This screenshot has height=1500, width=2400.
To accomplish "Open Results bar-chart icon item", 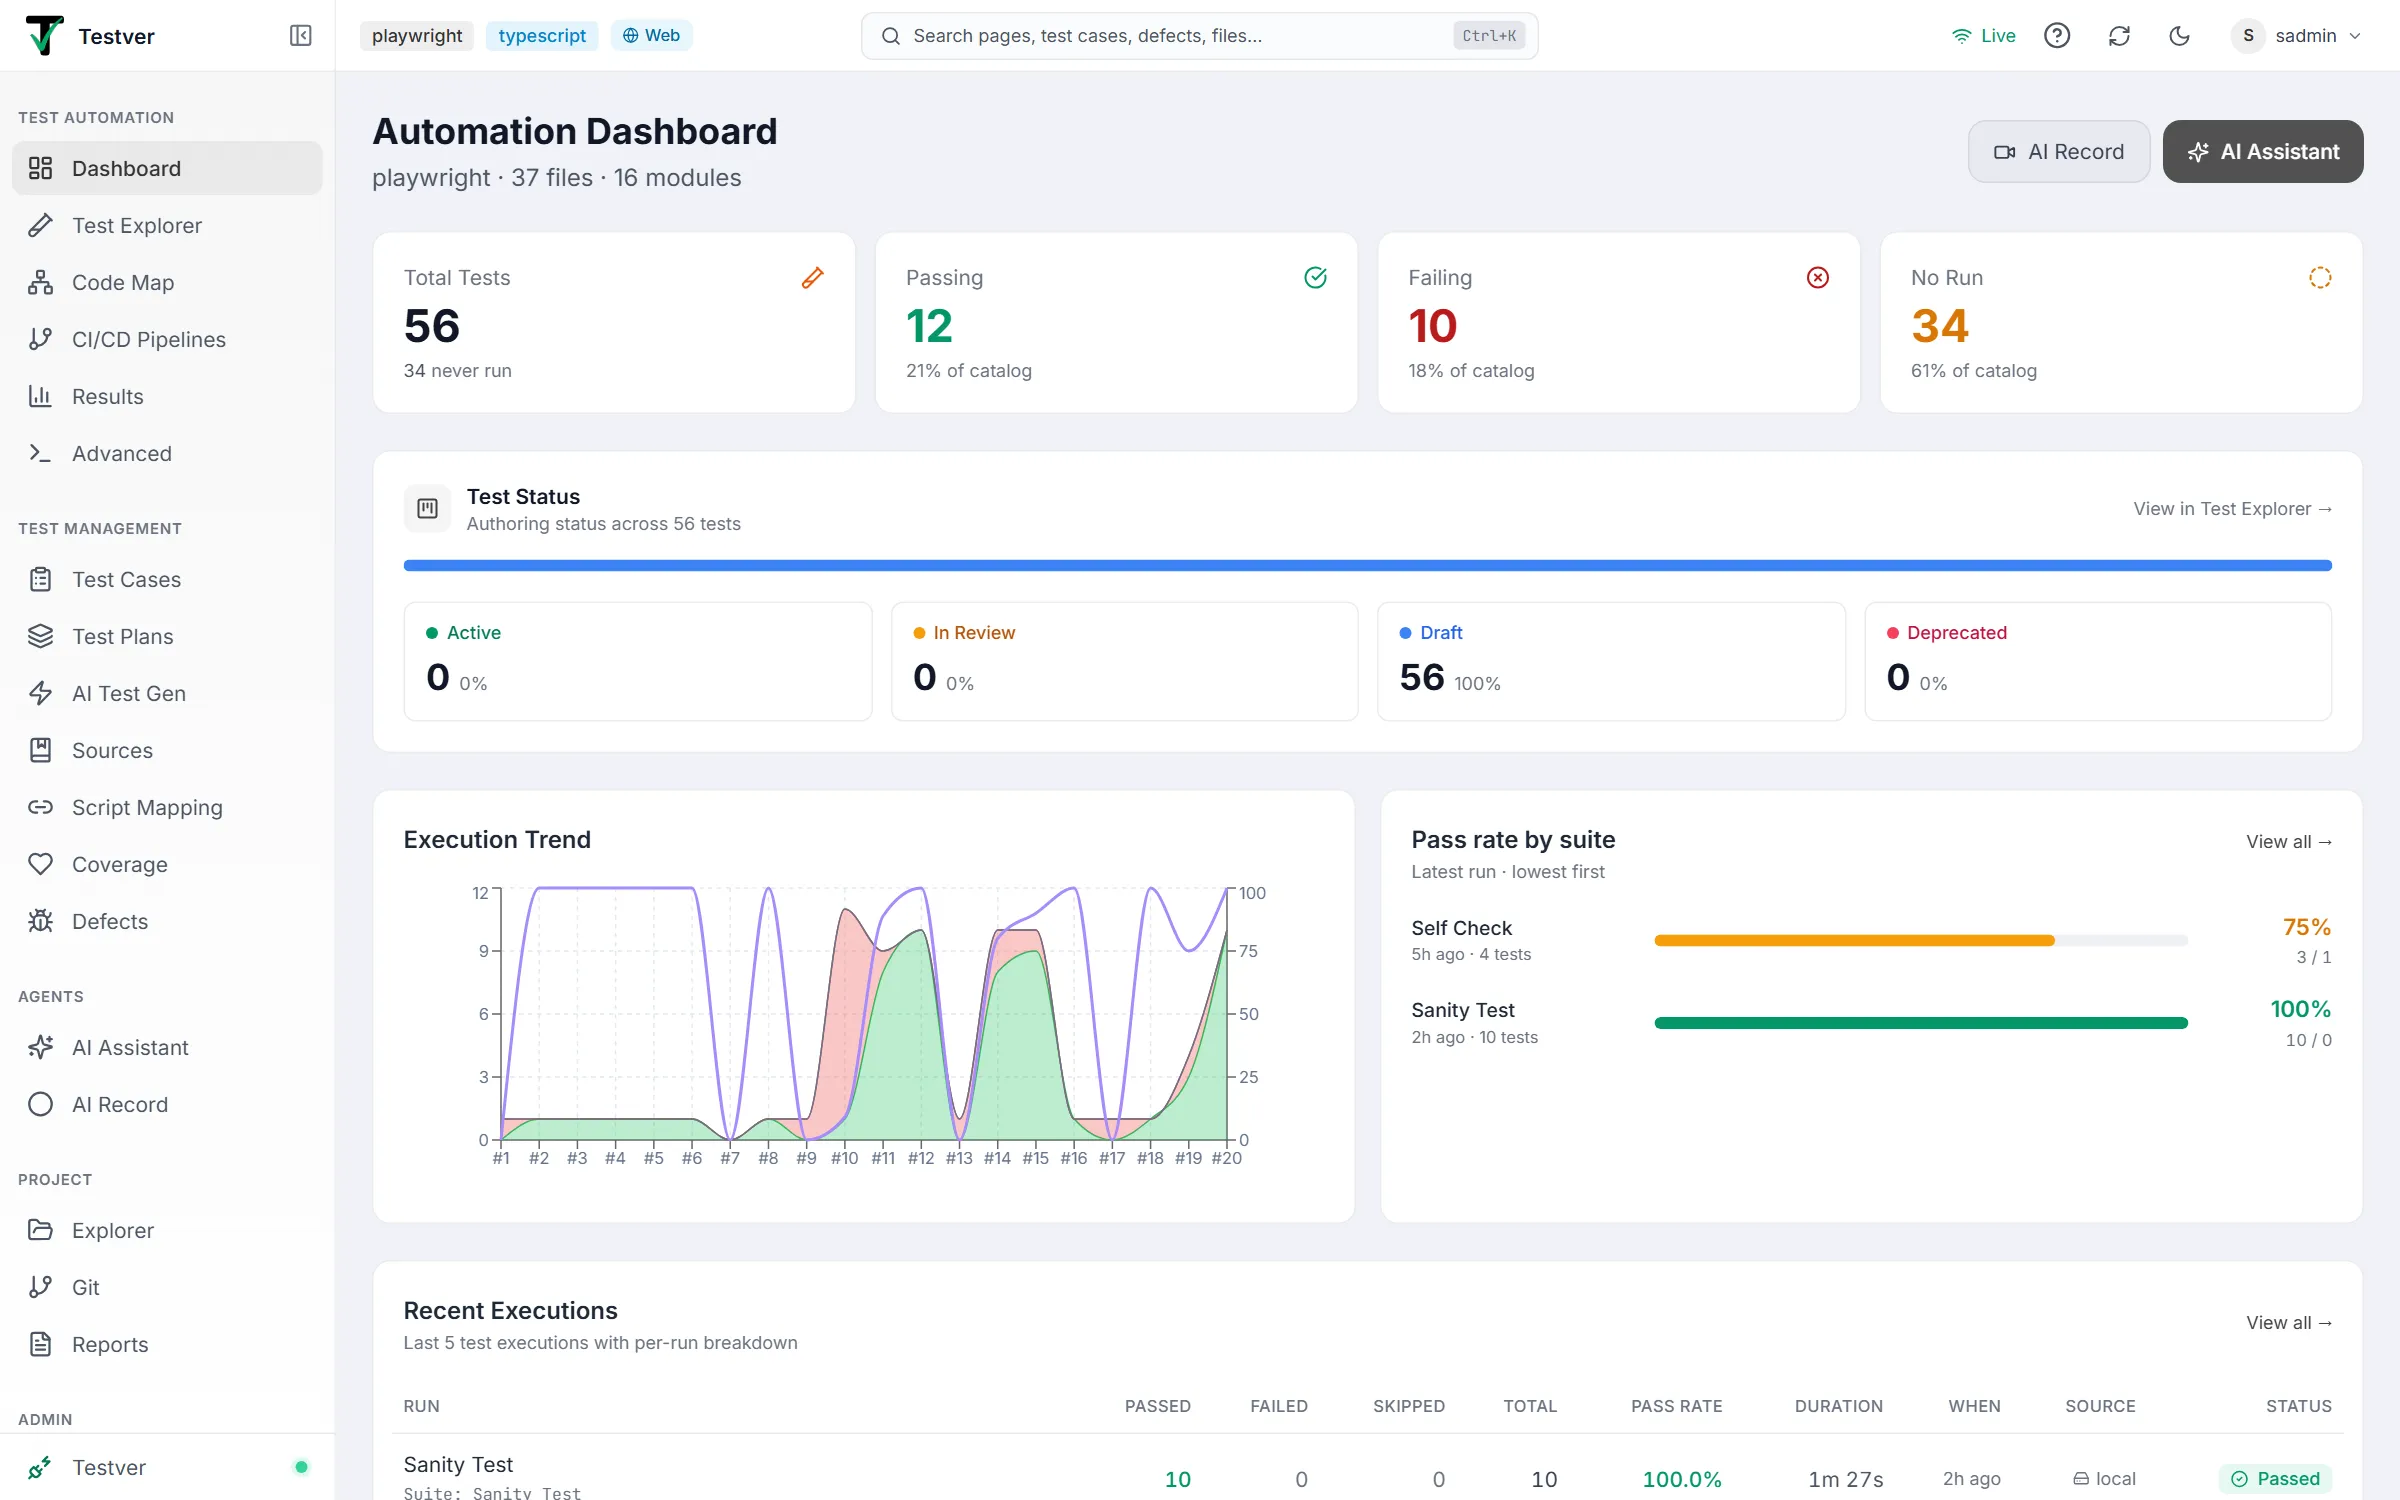I will (x=167, y=396).
